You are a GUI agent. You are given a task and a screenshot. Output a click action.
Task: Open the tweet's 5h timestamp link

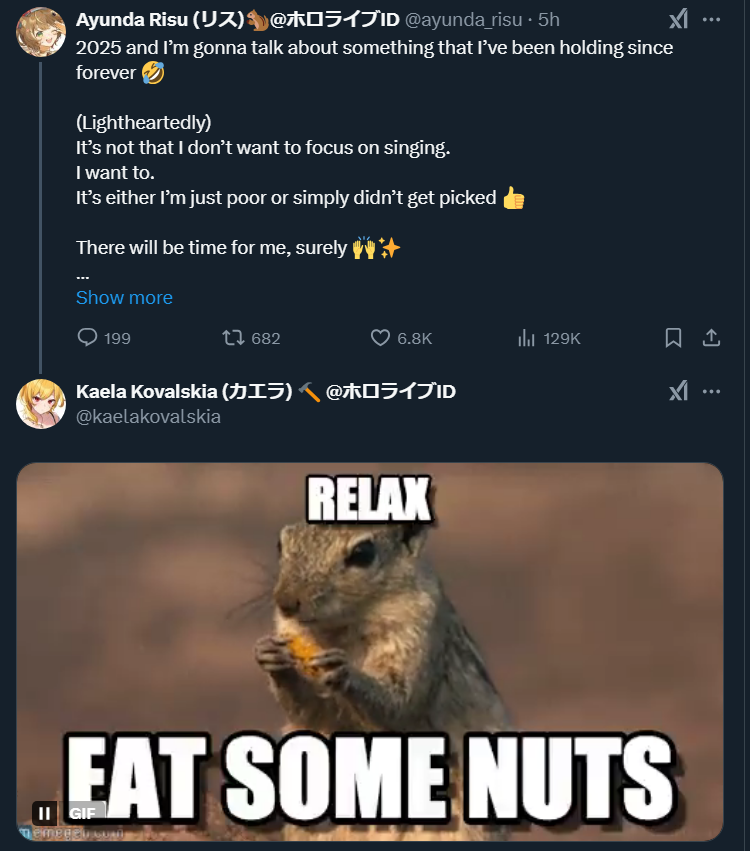(549, 20)
